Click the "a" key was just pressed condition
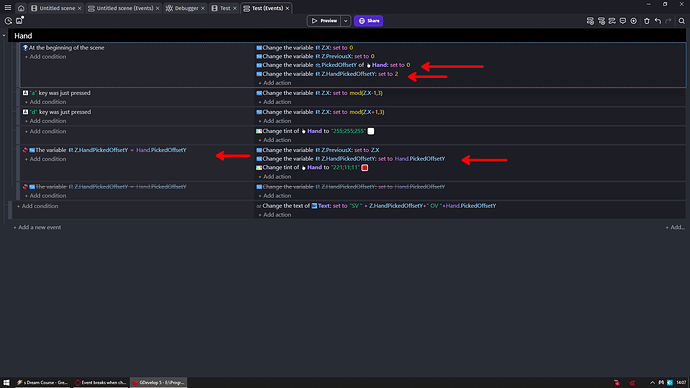This screenshot has height=388, width=690. (x=56, y=93)
